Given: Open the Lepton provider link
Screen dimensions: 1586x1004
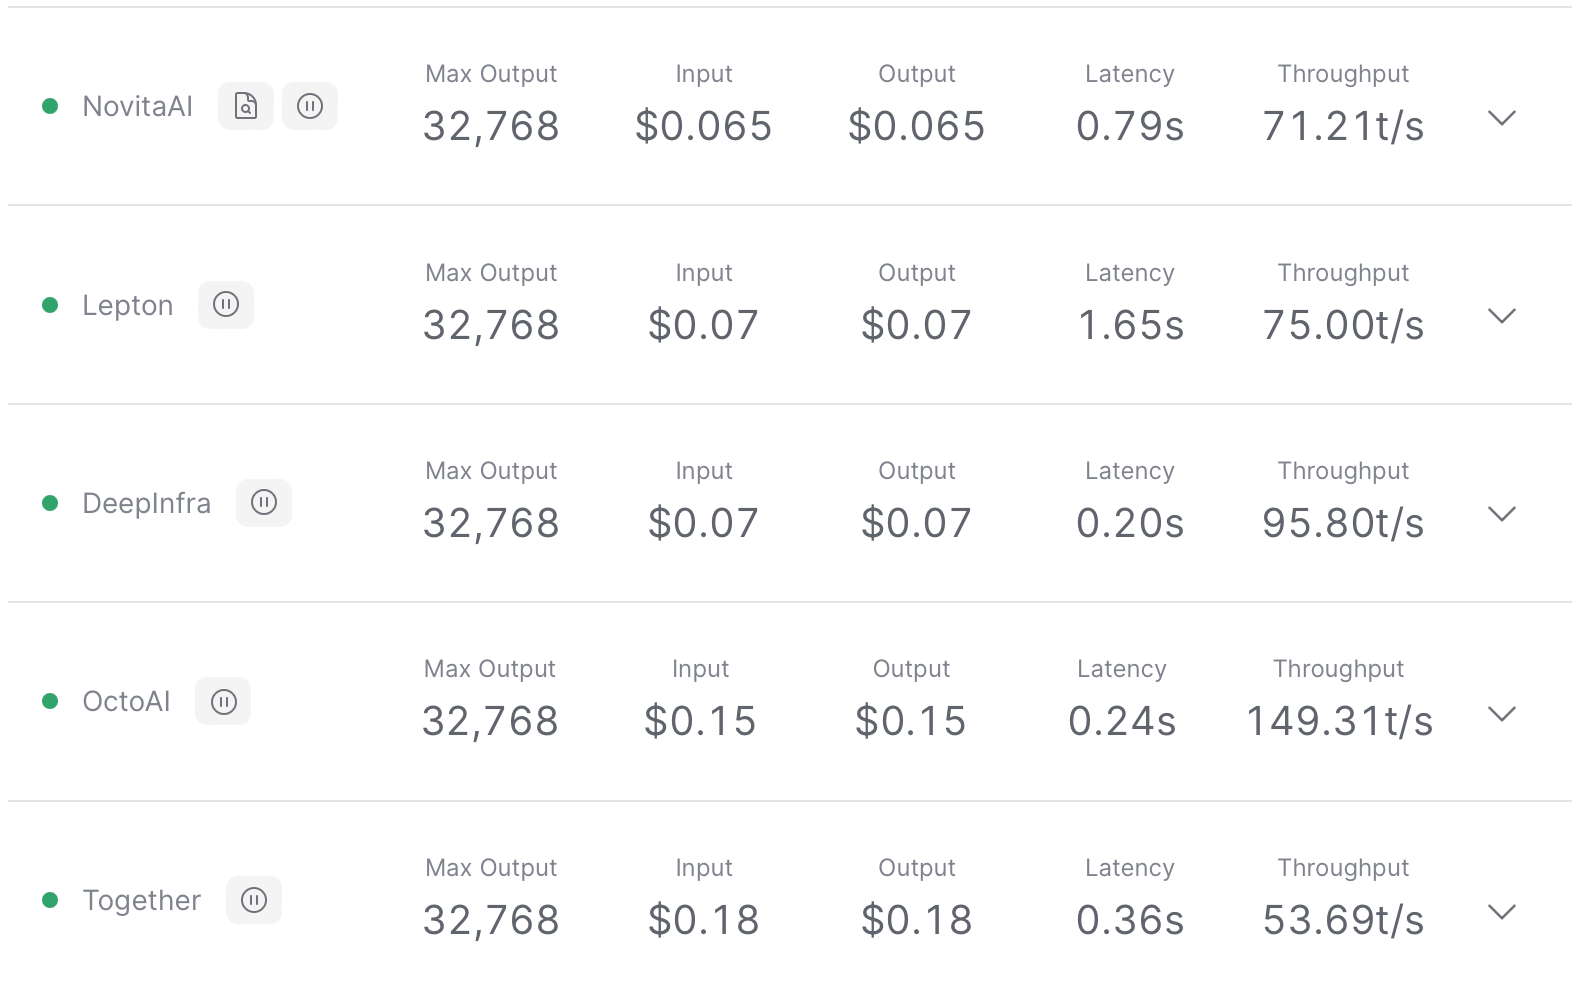Looking at the screenshot, I should (127, 305).
